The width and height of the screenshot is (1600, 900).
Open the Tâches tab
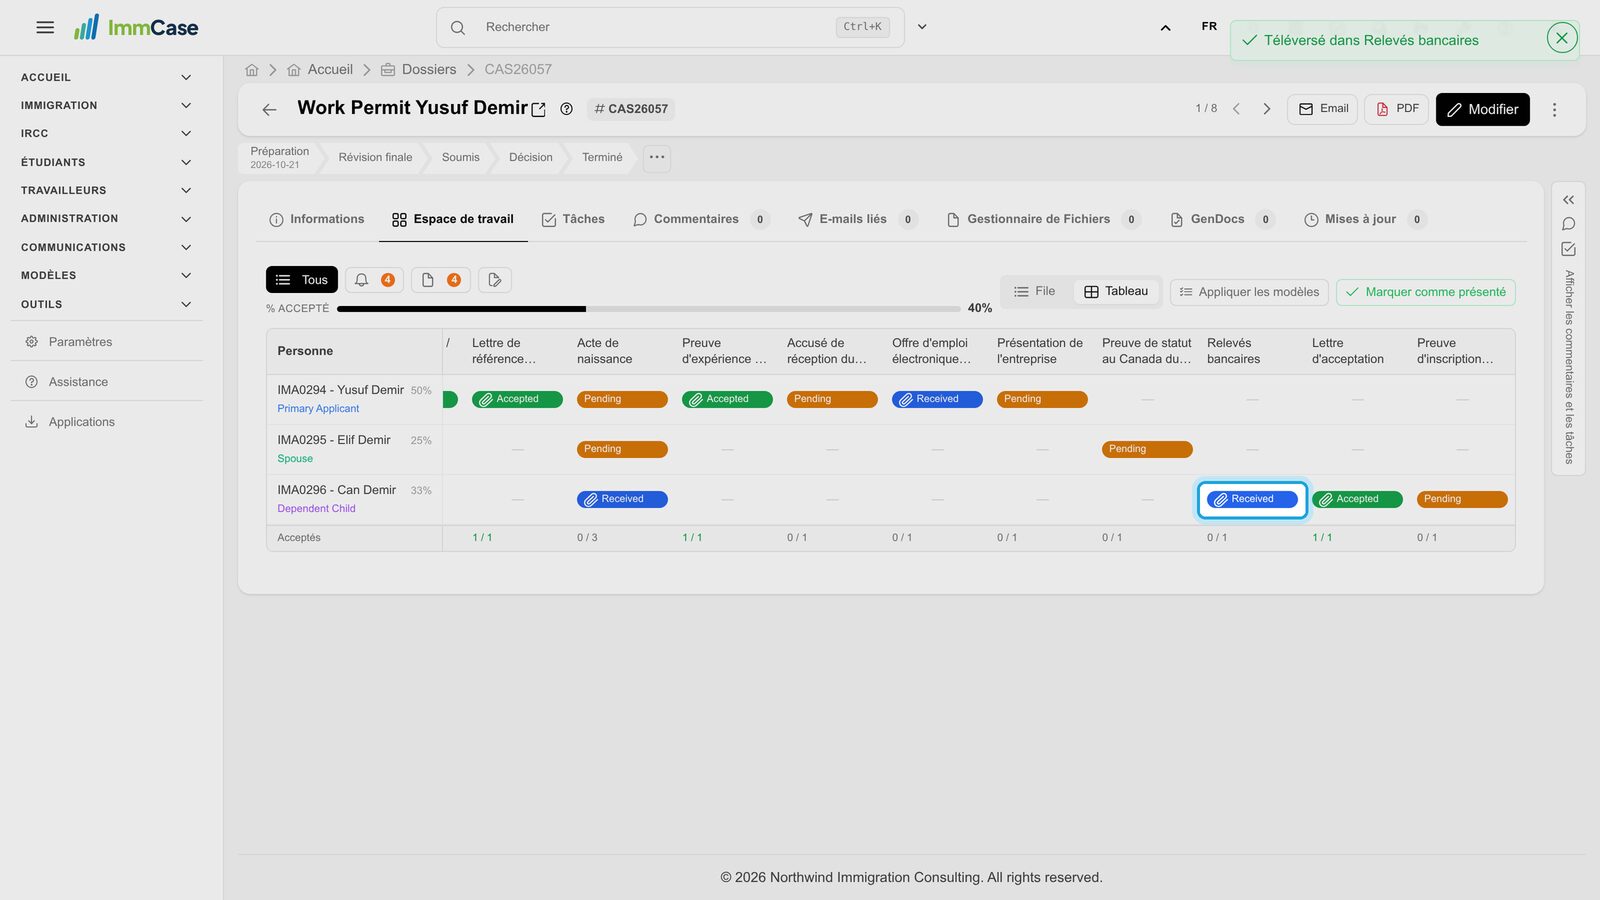coord(573,219)
